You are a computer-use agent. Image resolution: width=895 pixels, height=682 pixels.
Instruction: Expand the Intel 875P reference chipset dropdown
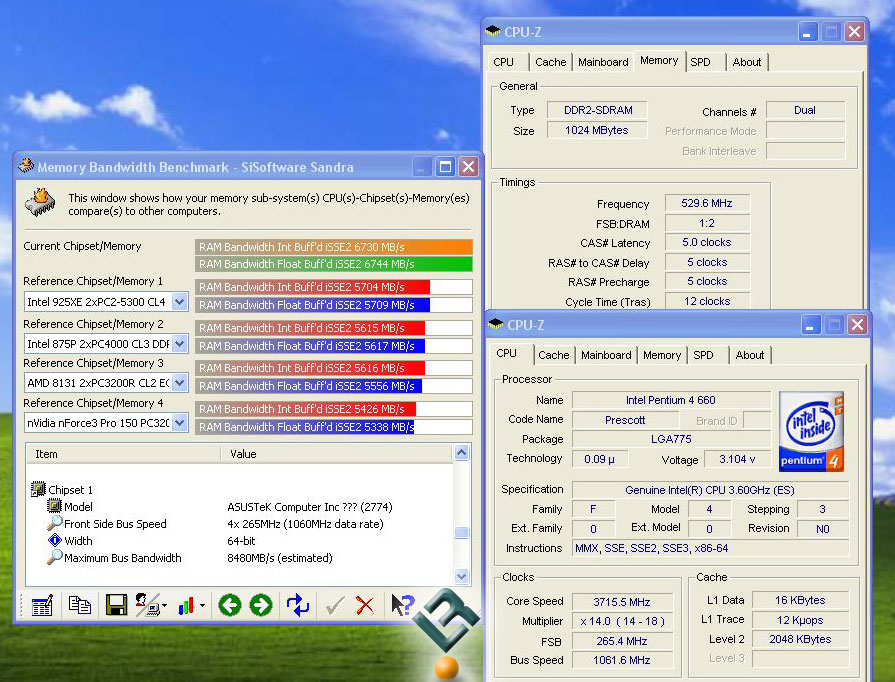(x=179, y=344)
